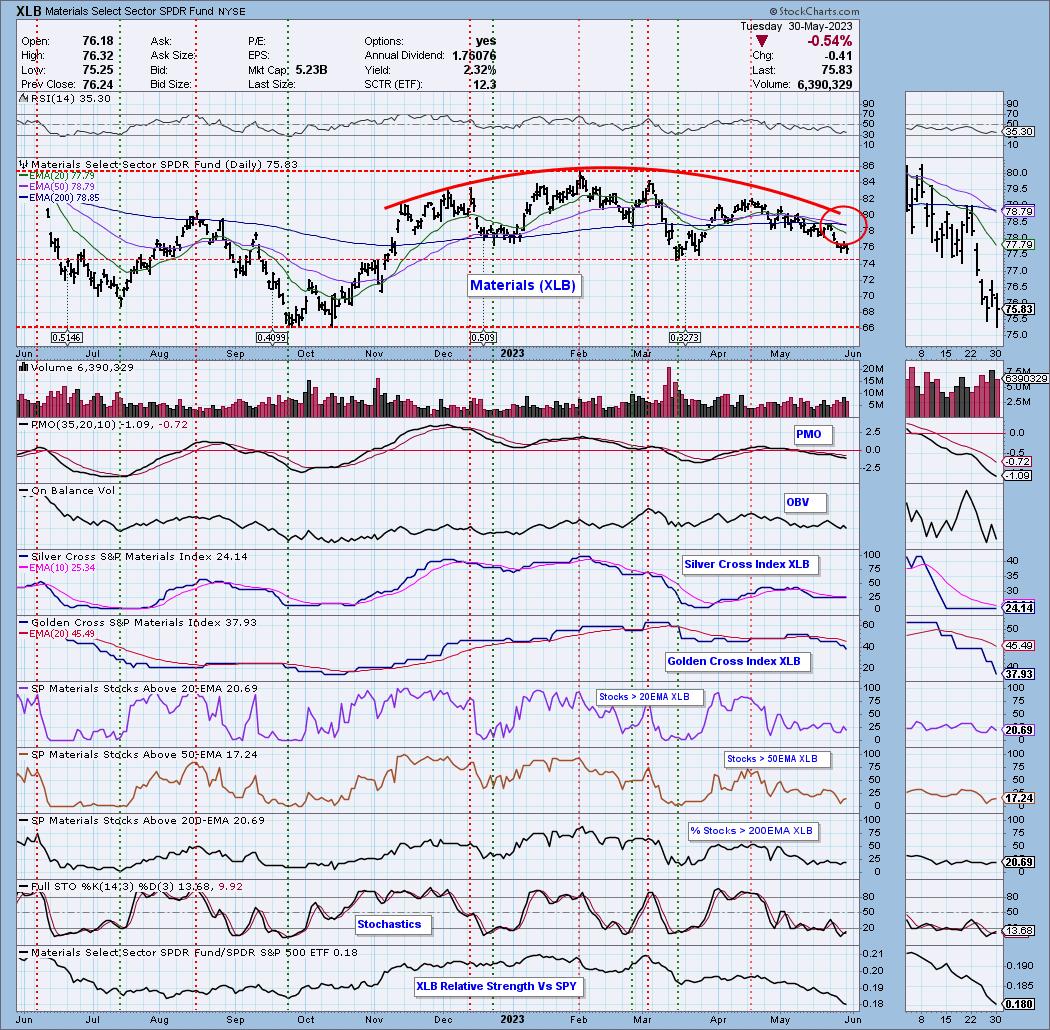
Task: Click the 'EMA(200) 78.85' legend
Action: 59,198
